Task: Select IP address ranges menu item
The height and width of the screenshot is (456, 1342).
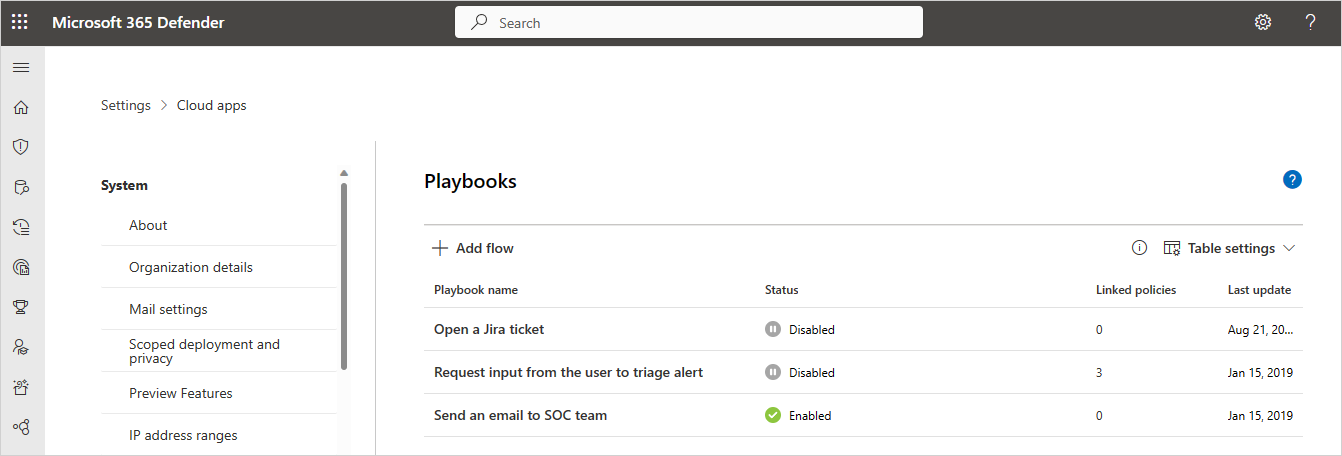Action: 183,435
